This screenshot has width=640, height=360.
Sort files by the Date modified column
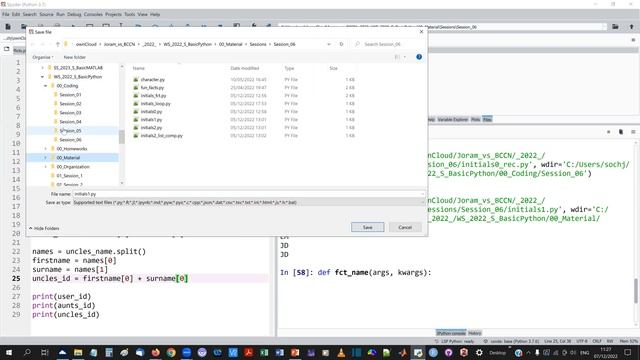click(x=244, y=68)
